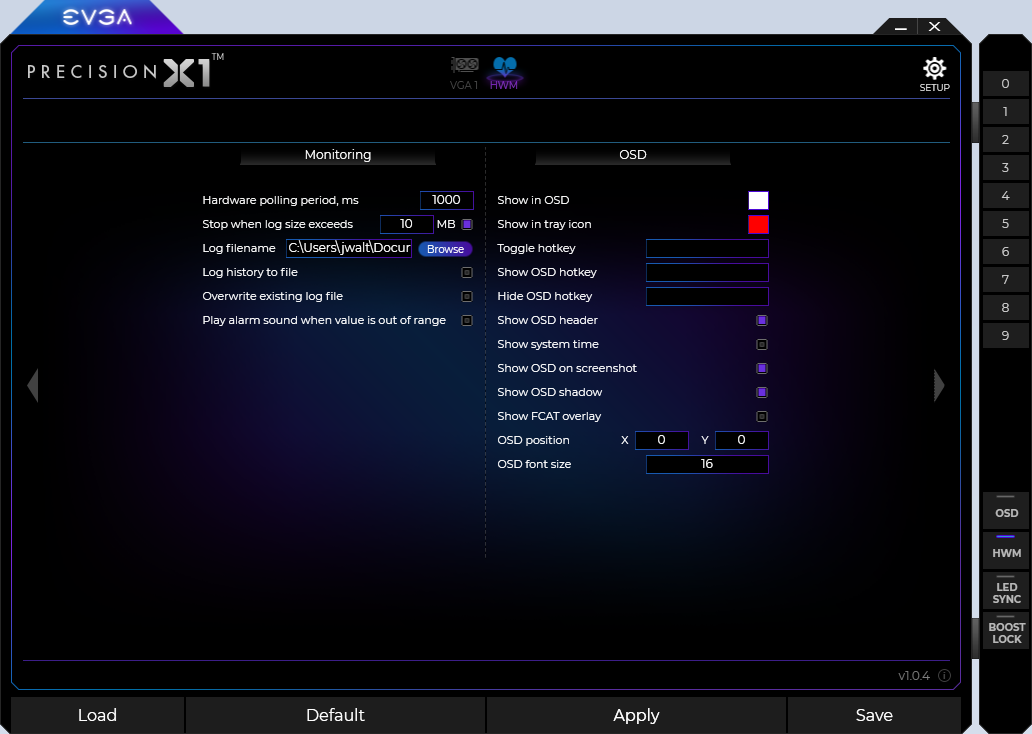
Task: Toggle Show OSD header checkbox
Action: [762, 321]
